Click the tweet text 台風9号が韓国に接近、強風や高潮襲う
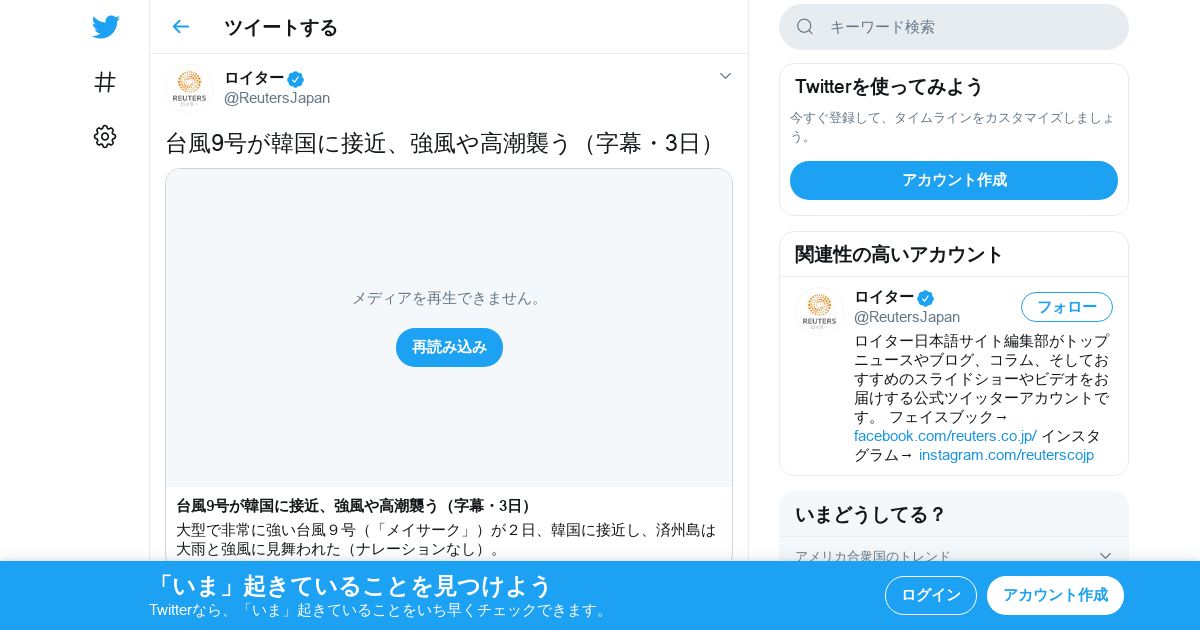The width and height of the screenshot is (1200, 630). pyautogui.click(x=444, y=143)
